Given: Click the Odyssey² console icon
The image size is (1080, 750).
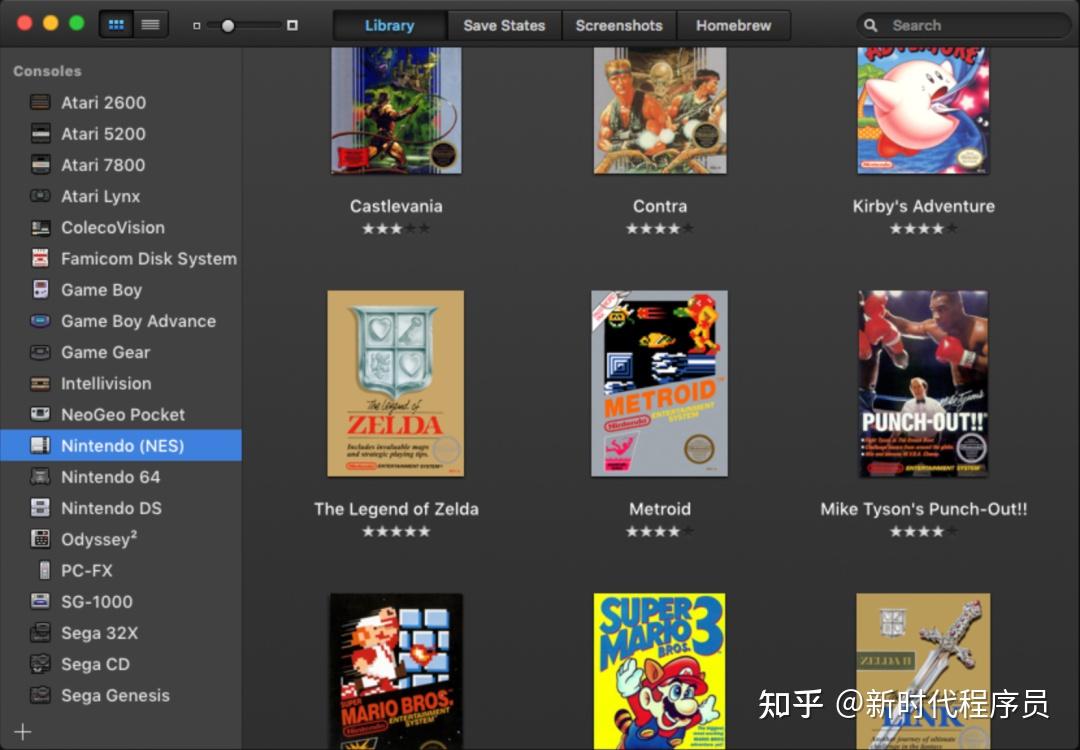Looking at the screenshot, I should point(41,539).
